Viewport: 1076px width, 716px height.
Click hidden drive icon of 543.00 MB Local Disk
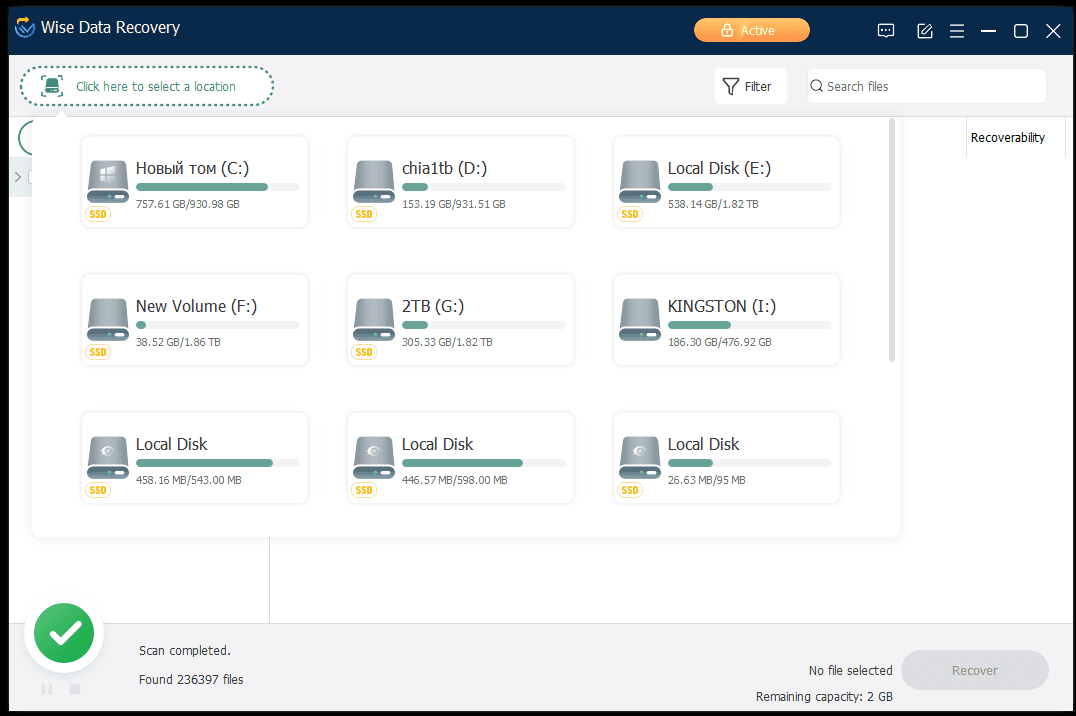click(108, 457)
